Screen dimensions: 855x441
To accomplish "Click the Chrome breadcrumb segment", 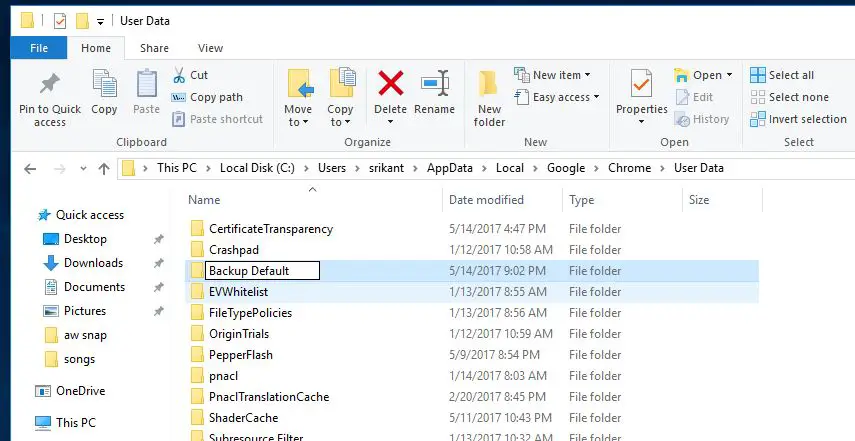I will point(629,168).
